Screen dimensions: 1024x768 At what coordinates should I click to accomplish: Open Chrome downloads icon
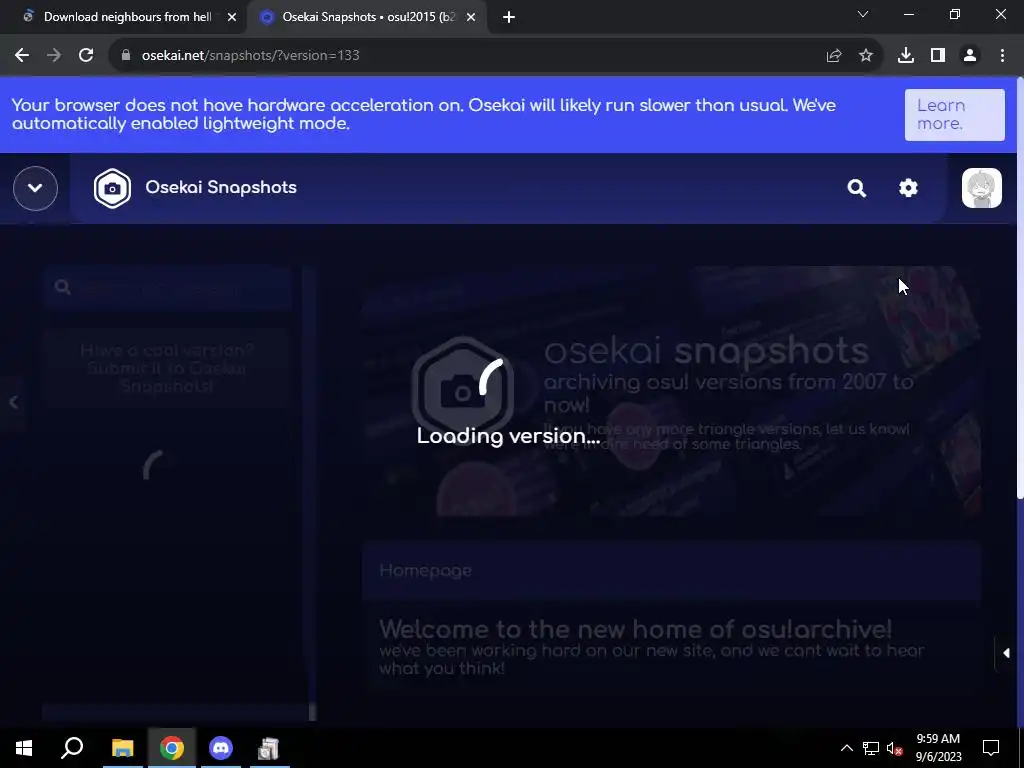pyautogui.click(x=905, y=56)
